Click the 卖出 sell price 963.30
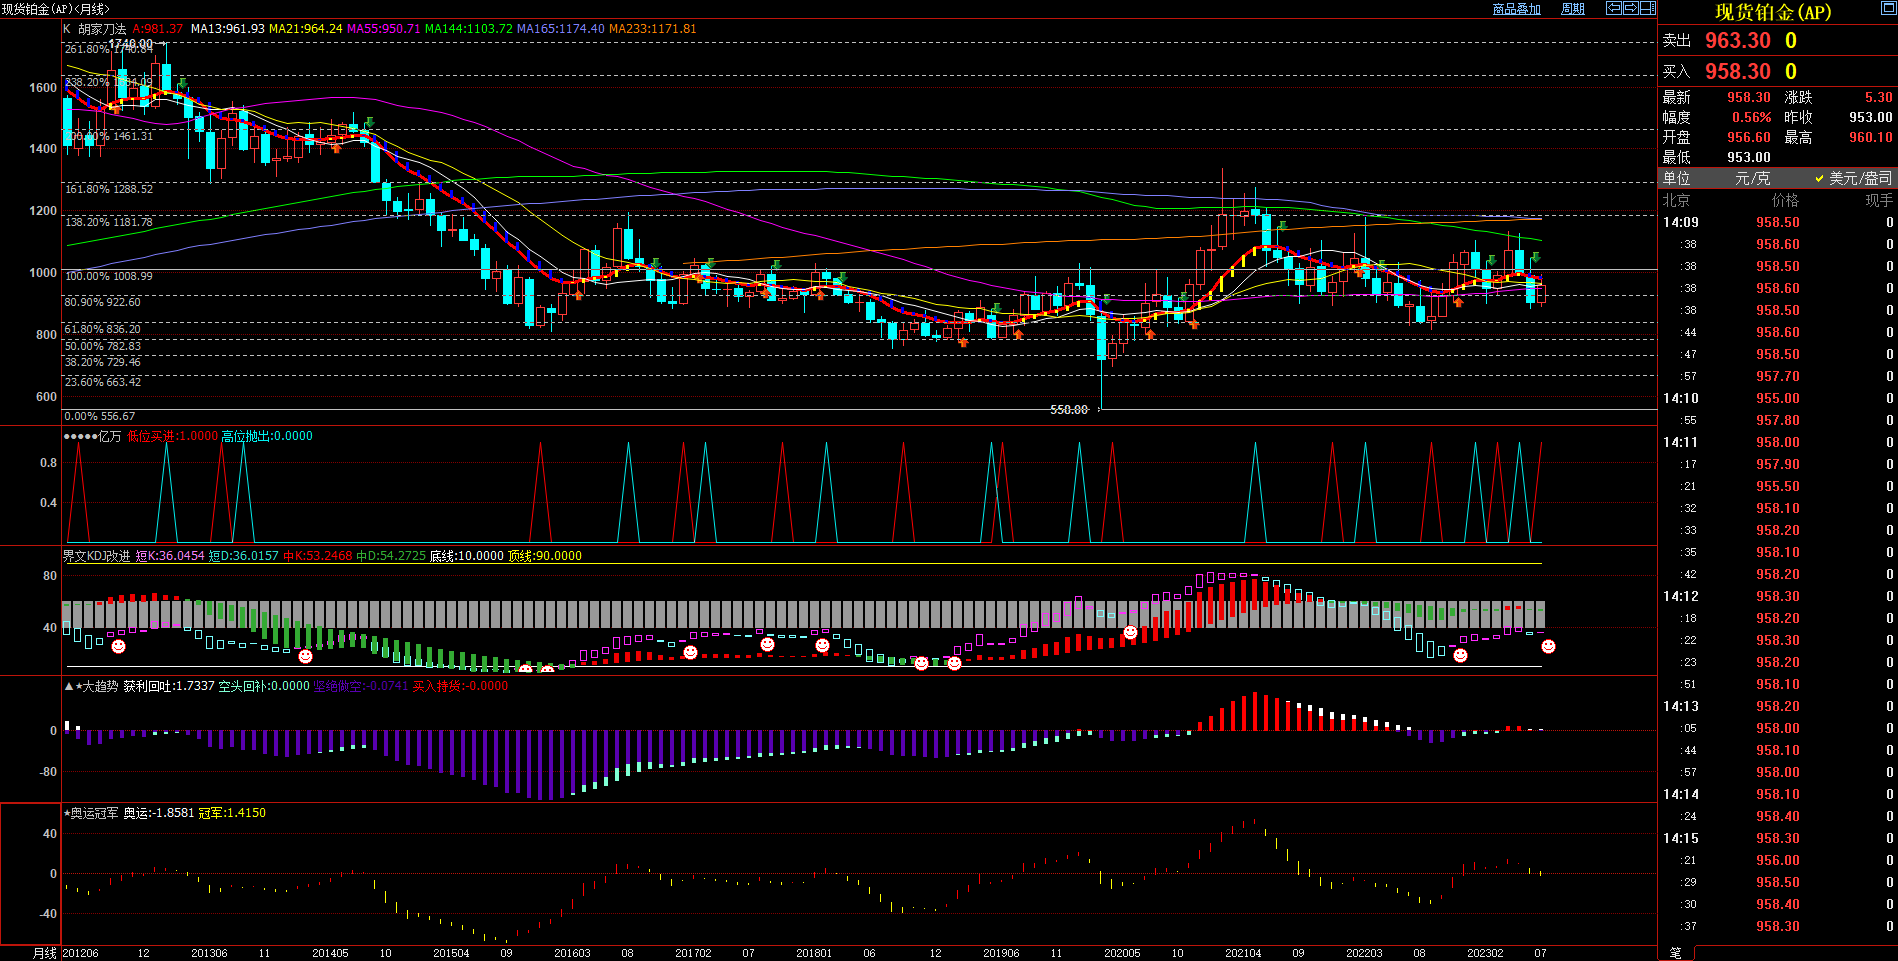Image resolution: width=1898 pixels, height=961 pixels. pos(1737,41)
